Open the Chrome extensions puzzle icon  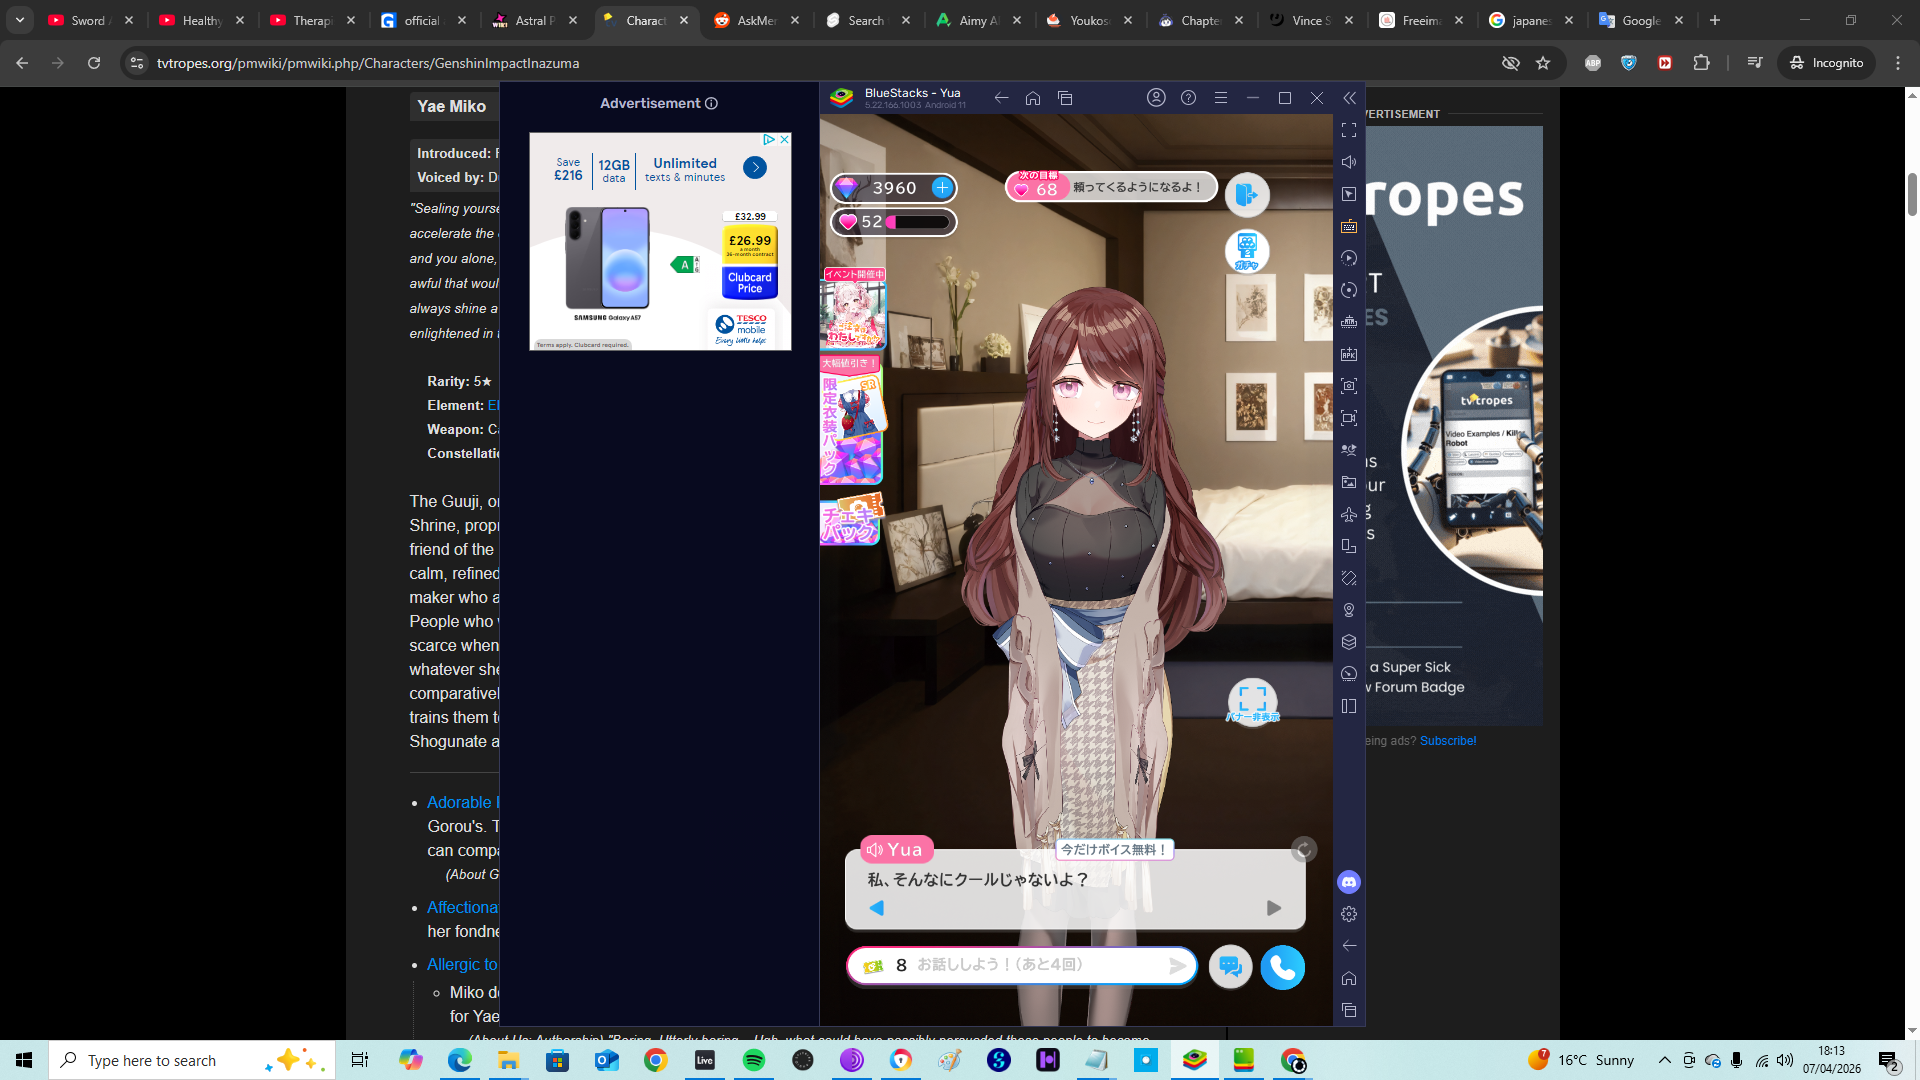[1701, 63]
